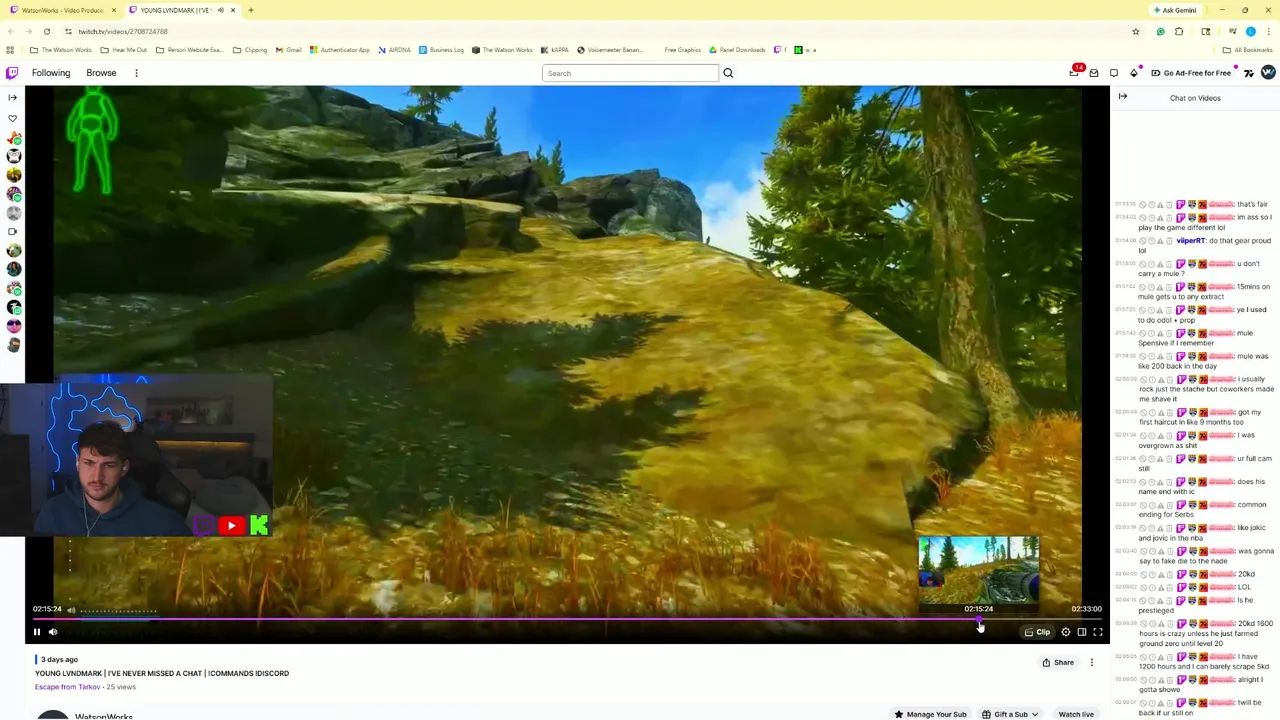Open the Browse page
Image resolution: width=1280 pixels, height=720 pixels.
click(x=101, y=73)
